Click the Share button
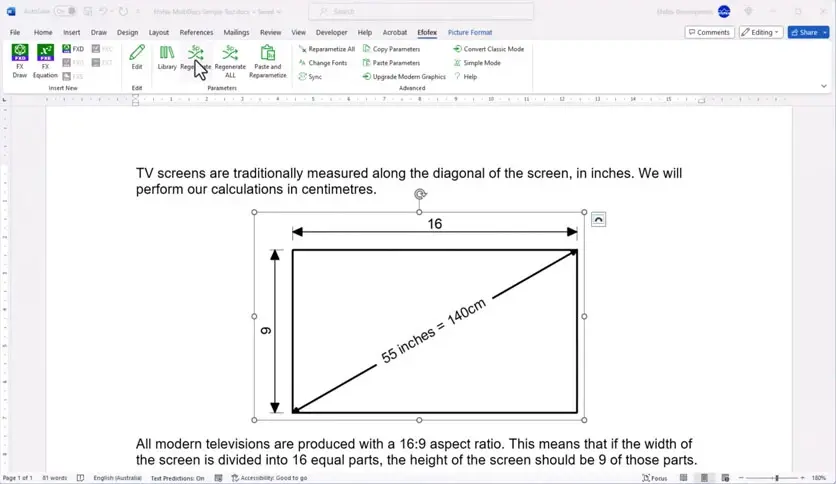This screenshot has height=484, width=836. point(804,33)
